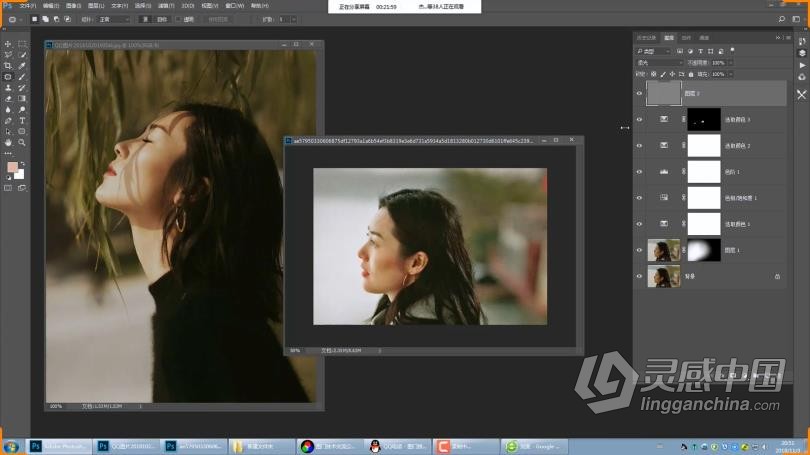
Task: Click Subtract from selection in options bar
Action: pos(56,19)
